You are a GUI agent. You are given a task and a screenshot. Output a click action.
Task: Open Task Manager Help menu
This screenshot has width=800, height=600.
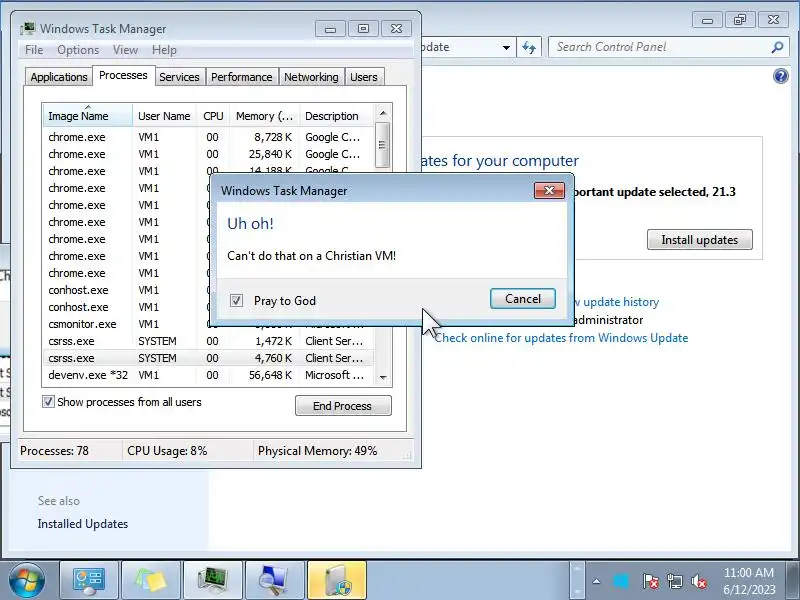point(164,50)
